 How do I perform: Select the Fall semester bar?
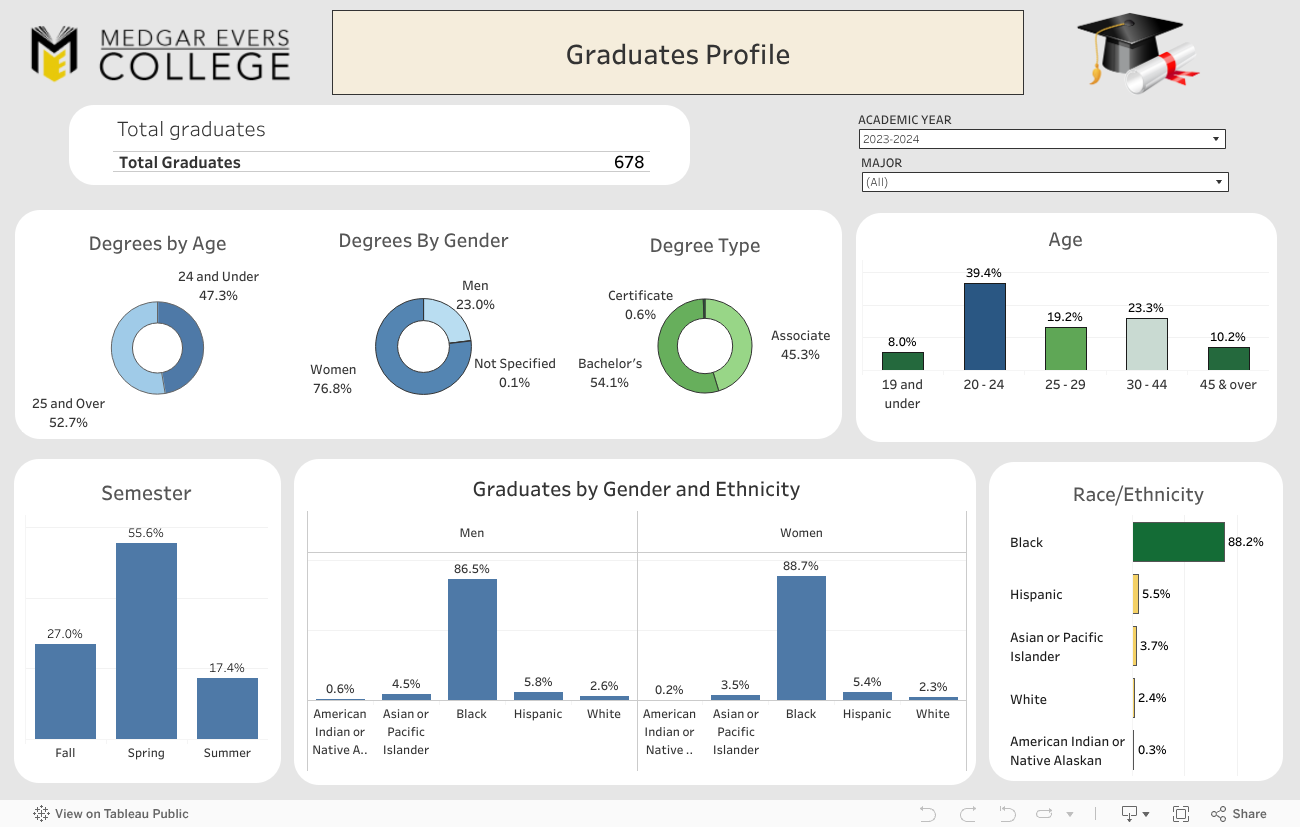coord(65,691)
